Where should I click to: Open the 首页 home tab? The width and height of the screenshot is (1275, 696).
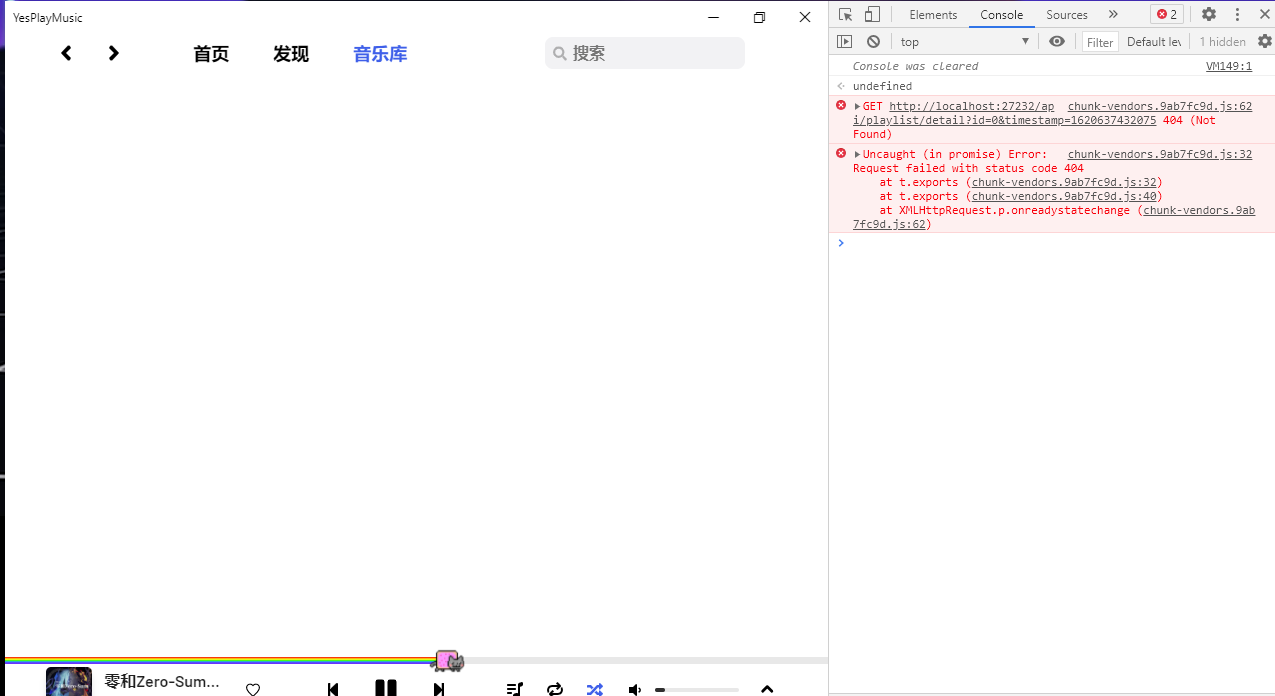tap(211, 54)
